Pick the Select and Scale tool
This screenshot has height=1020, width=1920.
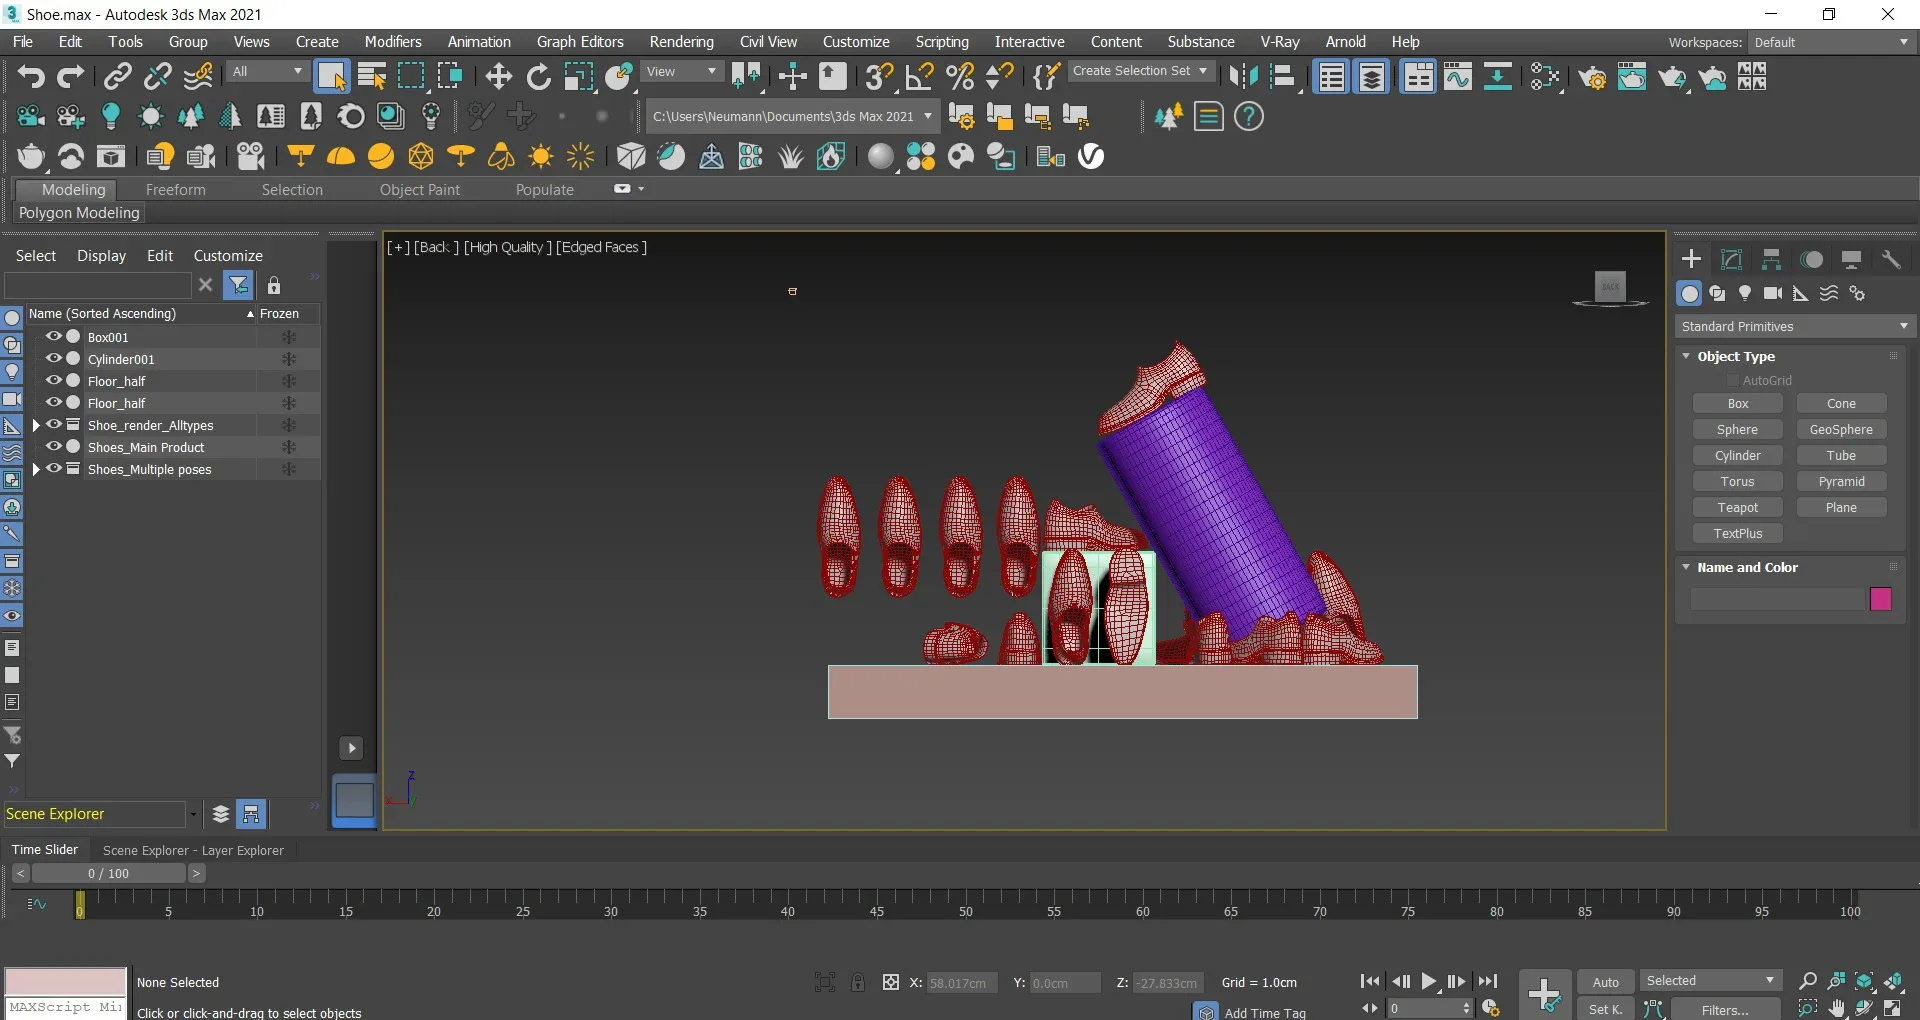(x=579, y=76)
